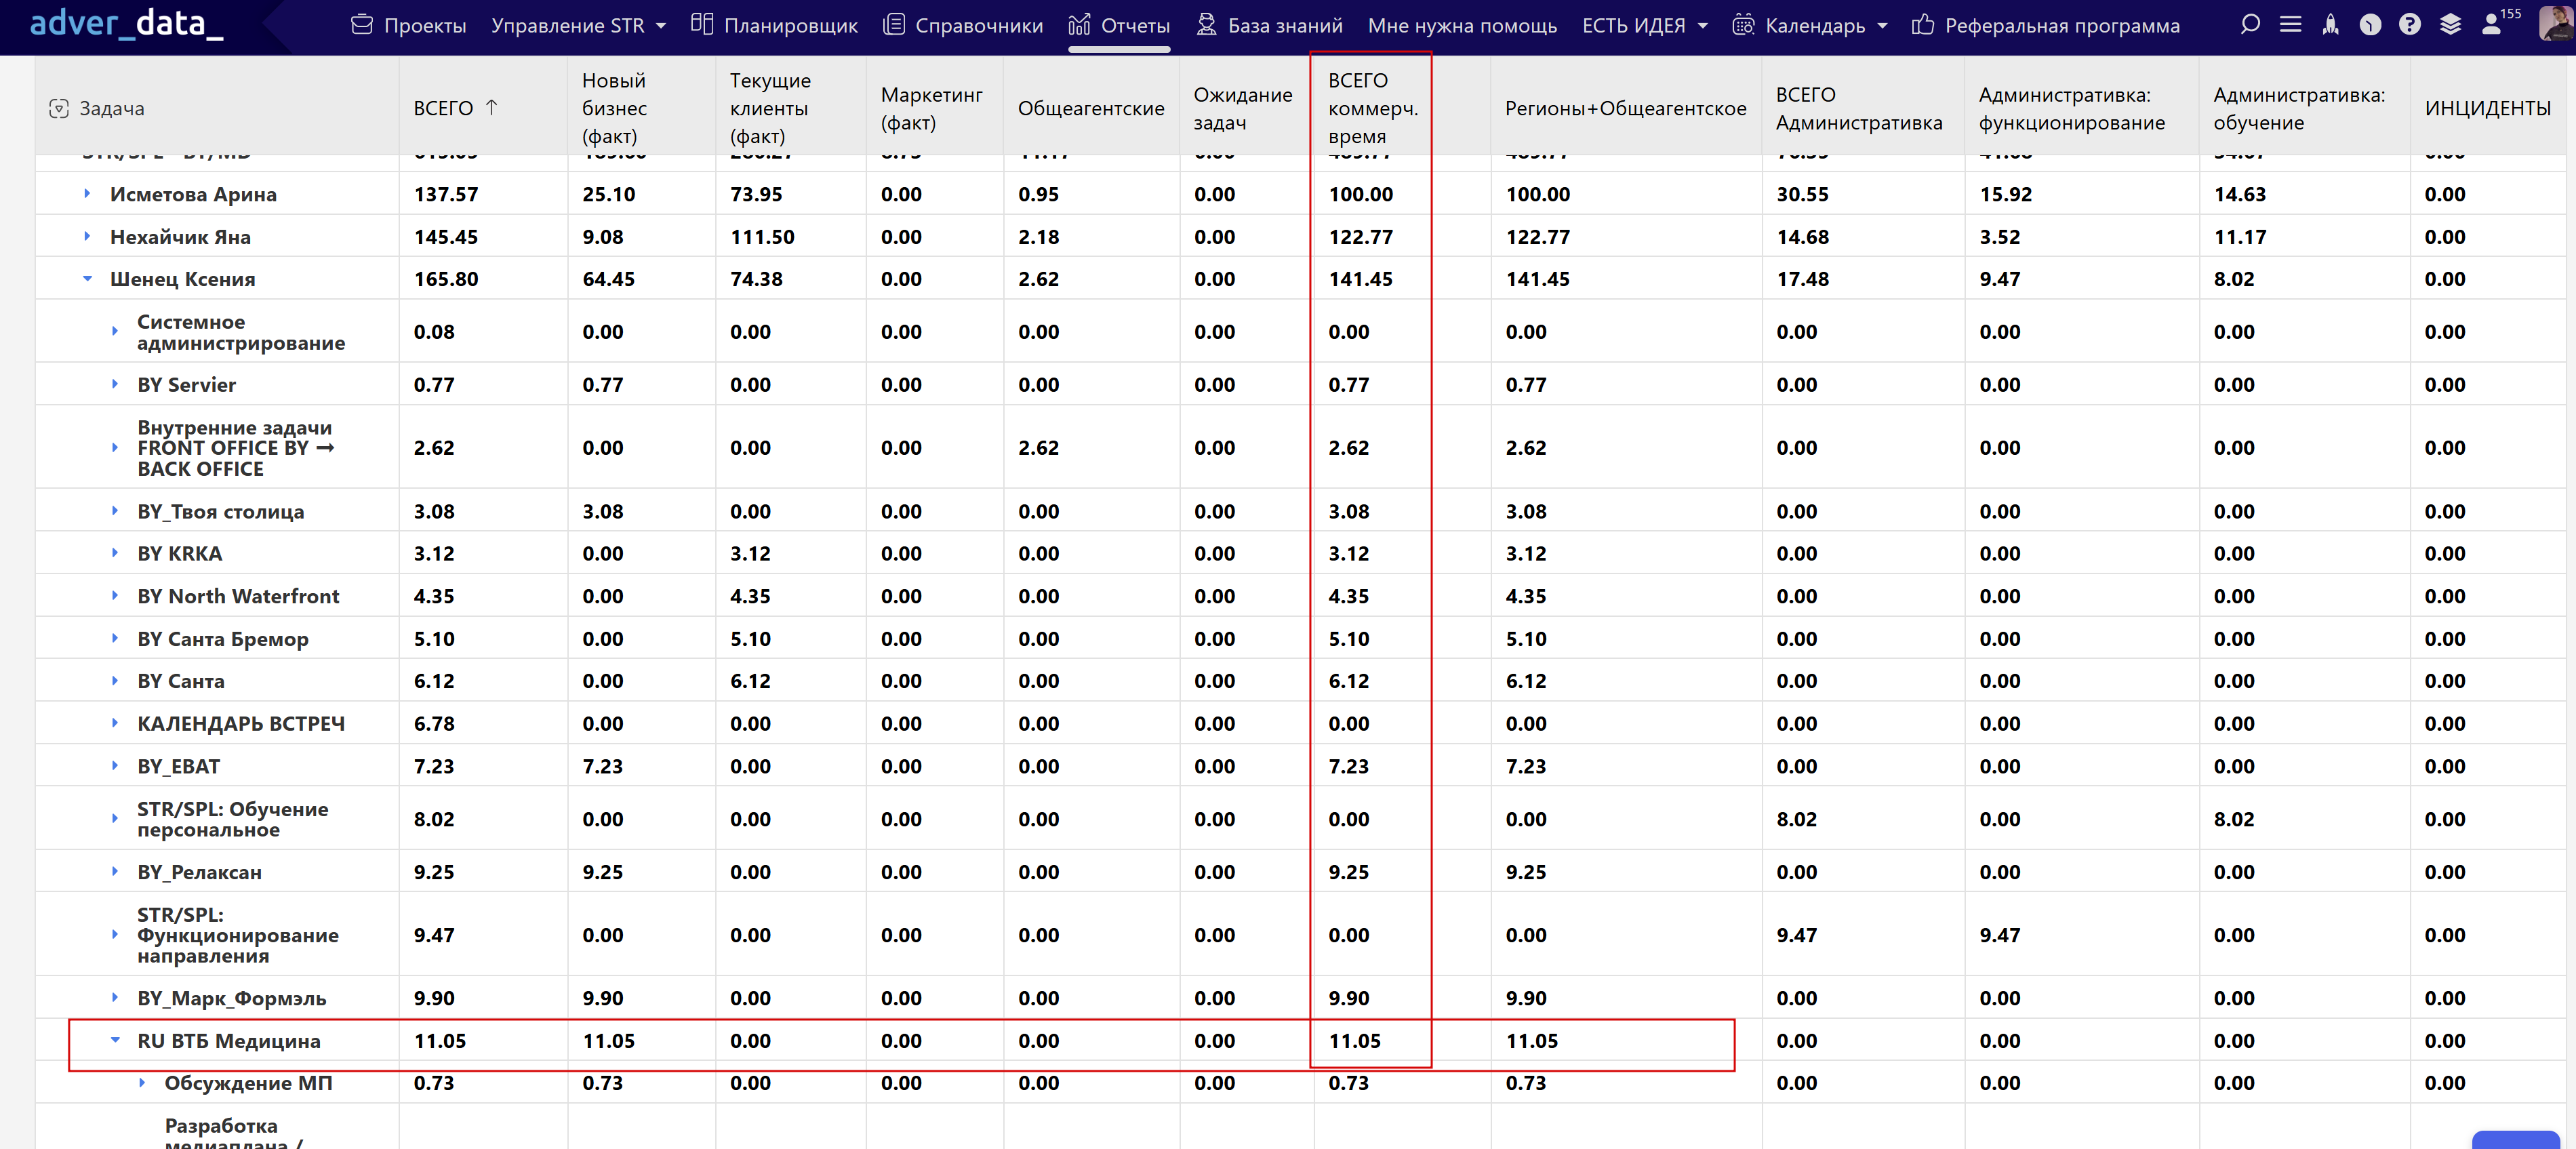Click the question mark help icon
The height and width of the screenshot is (1149, 2576).
point(2410,25)
